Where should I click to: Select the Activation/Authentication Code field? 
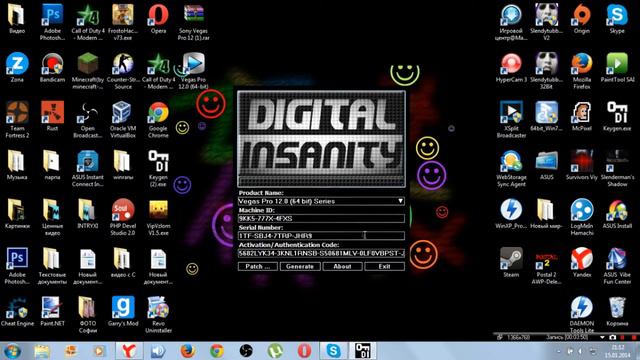(321, 253)
